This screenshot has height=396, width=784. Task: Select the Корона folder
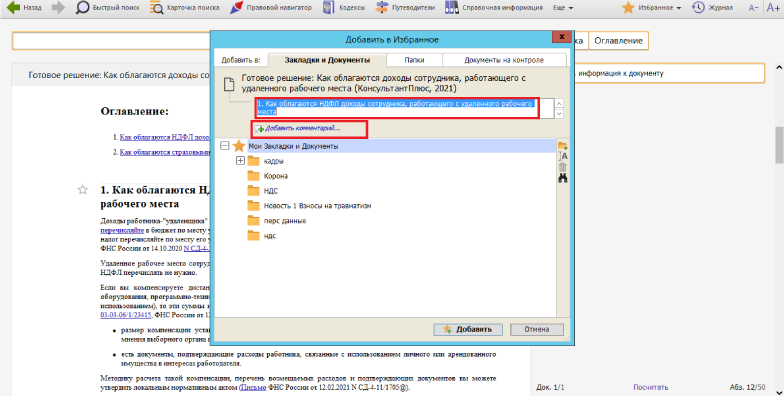pyautogui.click(x=276, y=176)
